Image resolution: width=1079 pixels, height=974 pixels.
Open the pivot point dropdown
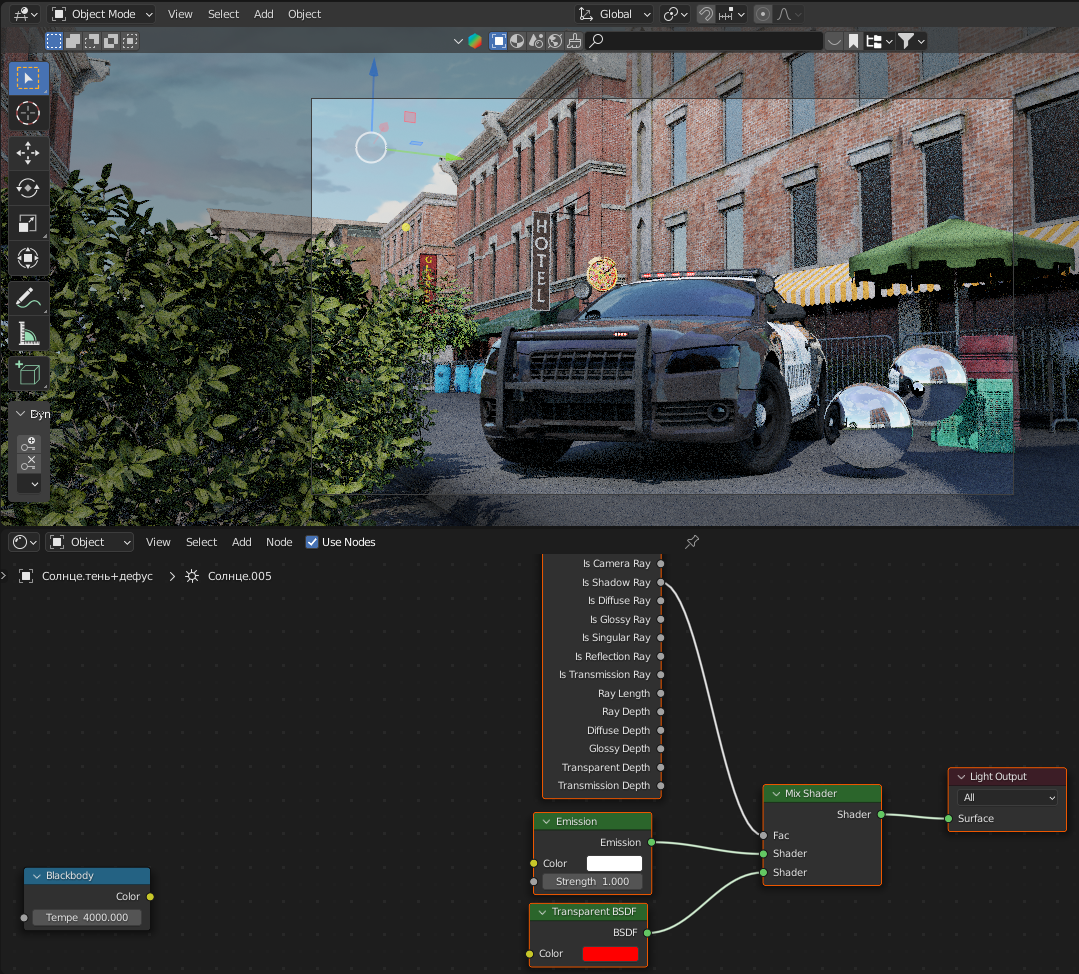coord(675,14)
